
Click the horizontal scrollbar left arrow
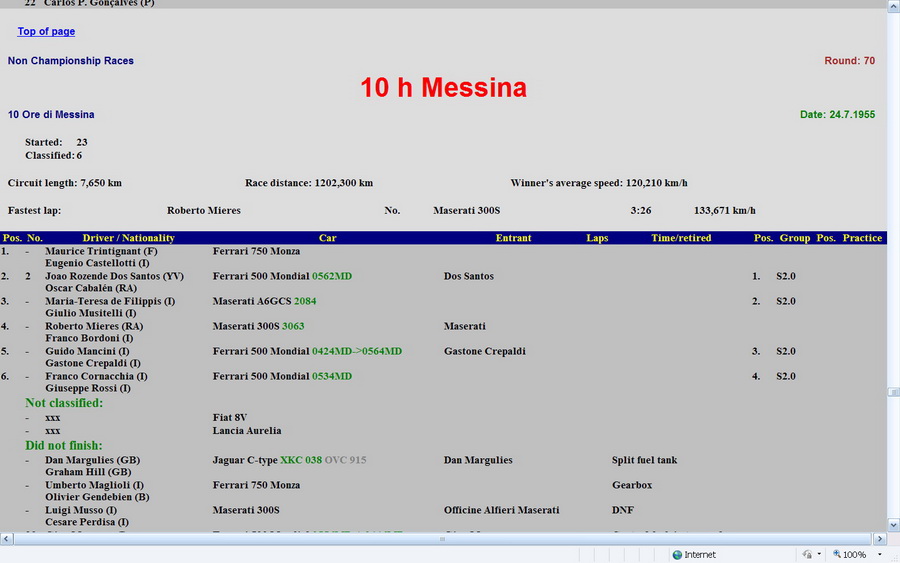pos(6,539)
